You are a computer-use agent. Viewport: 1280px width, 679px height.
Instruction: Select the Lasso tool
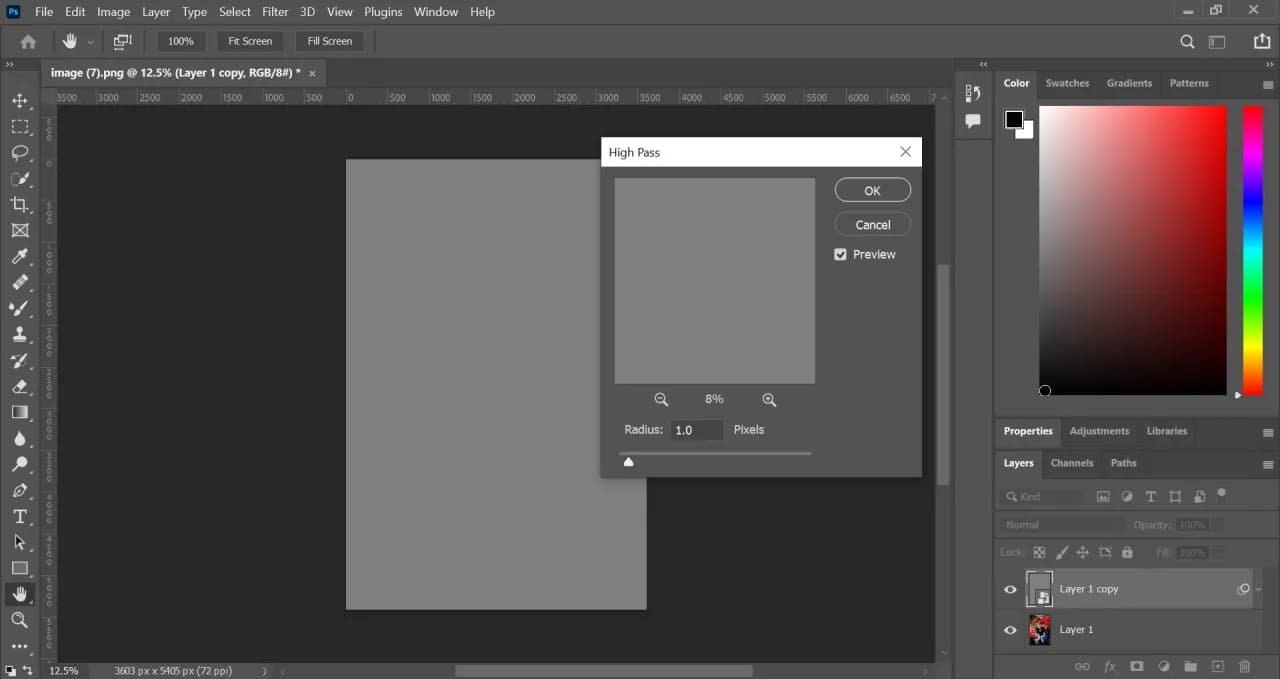[x=19, y=153]
